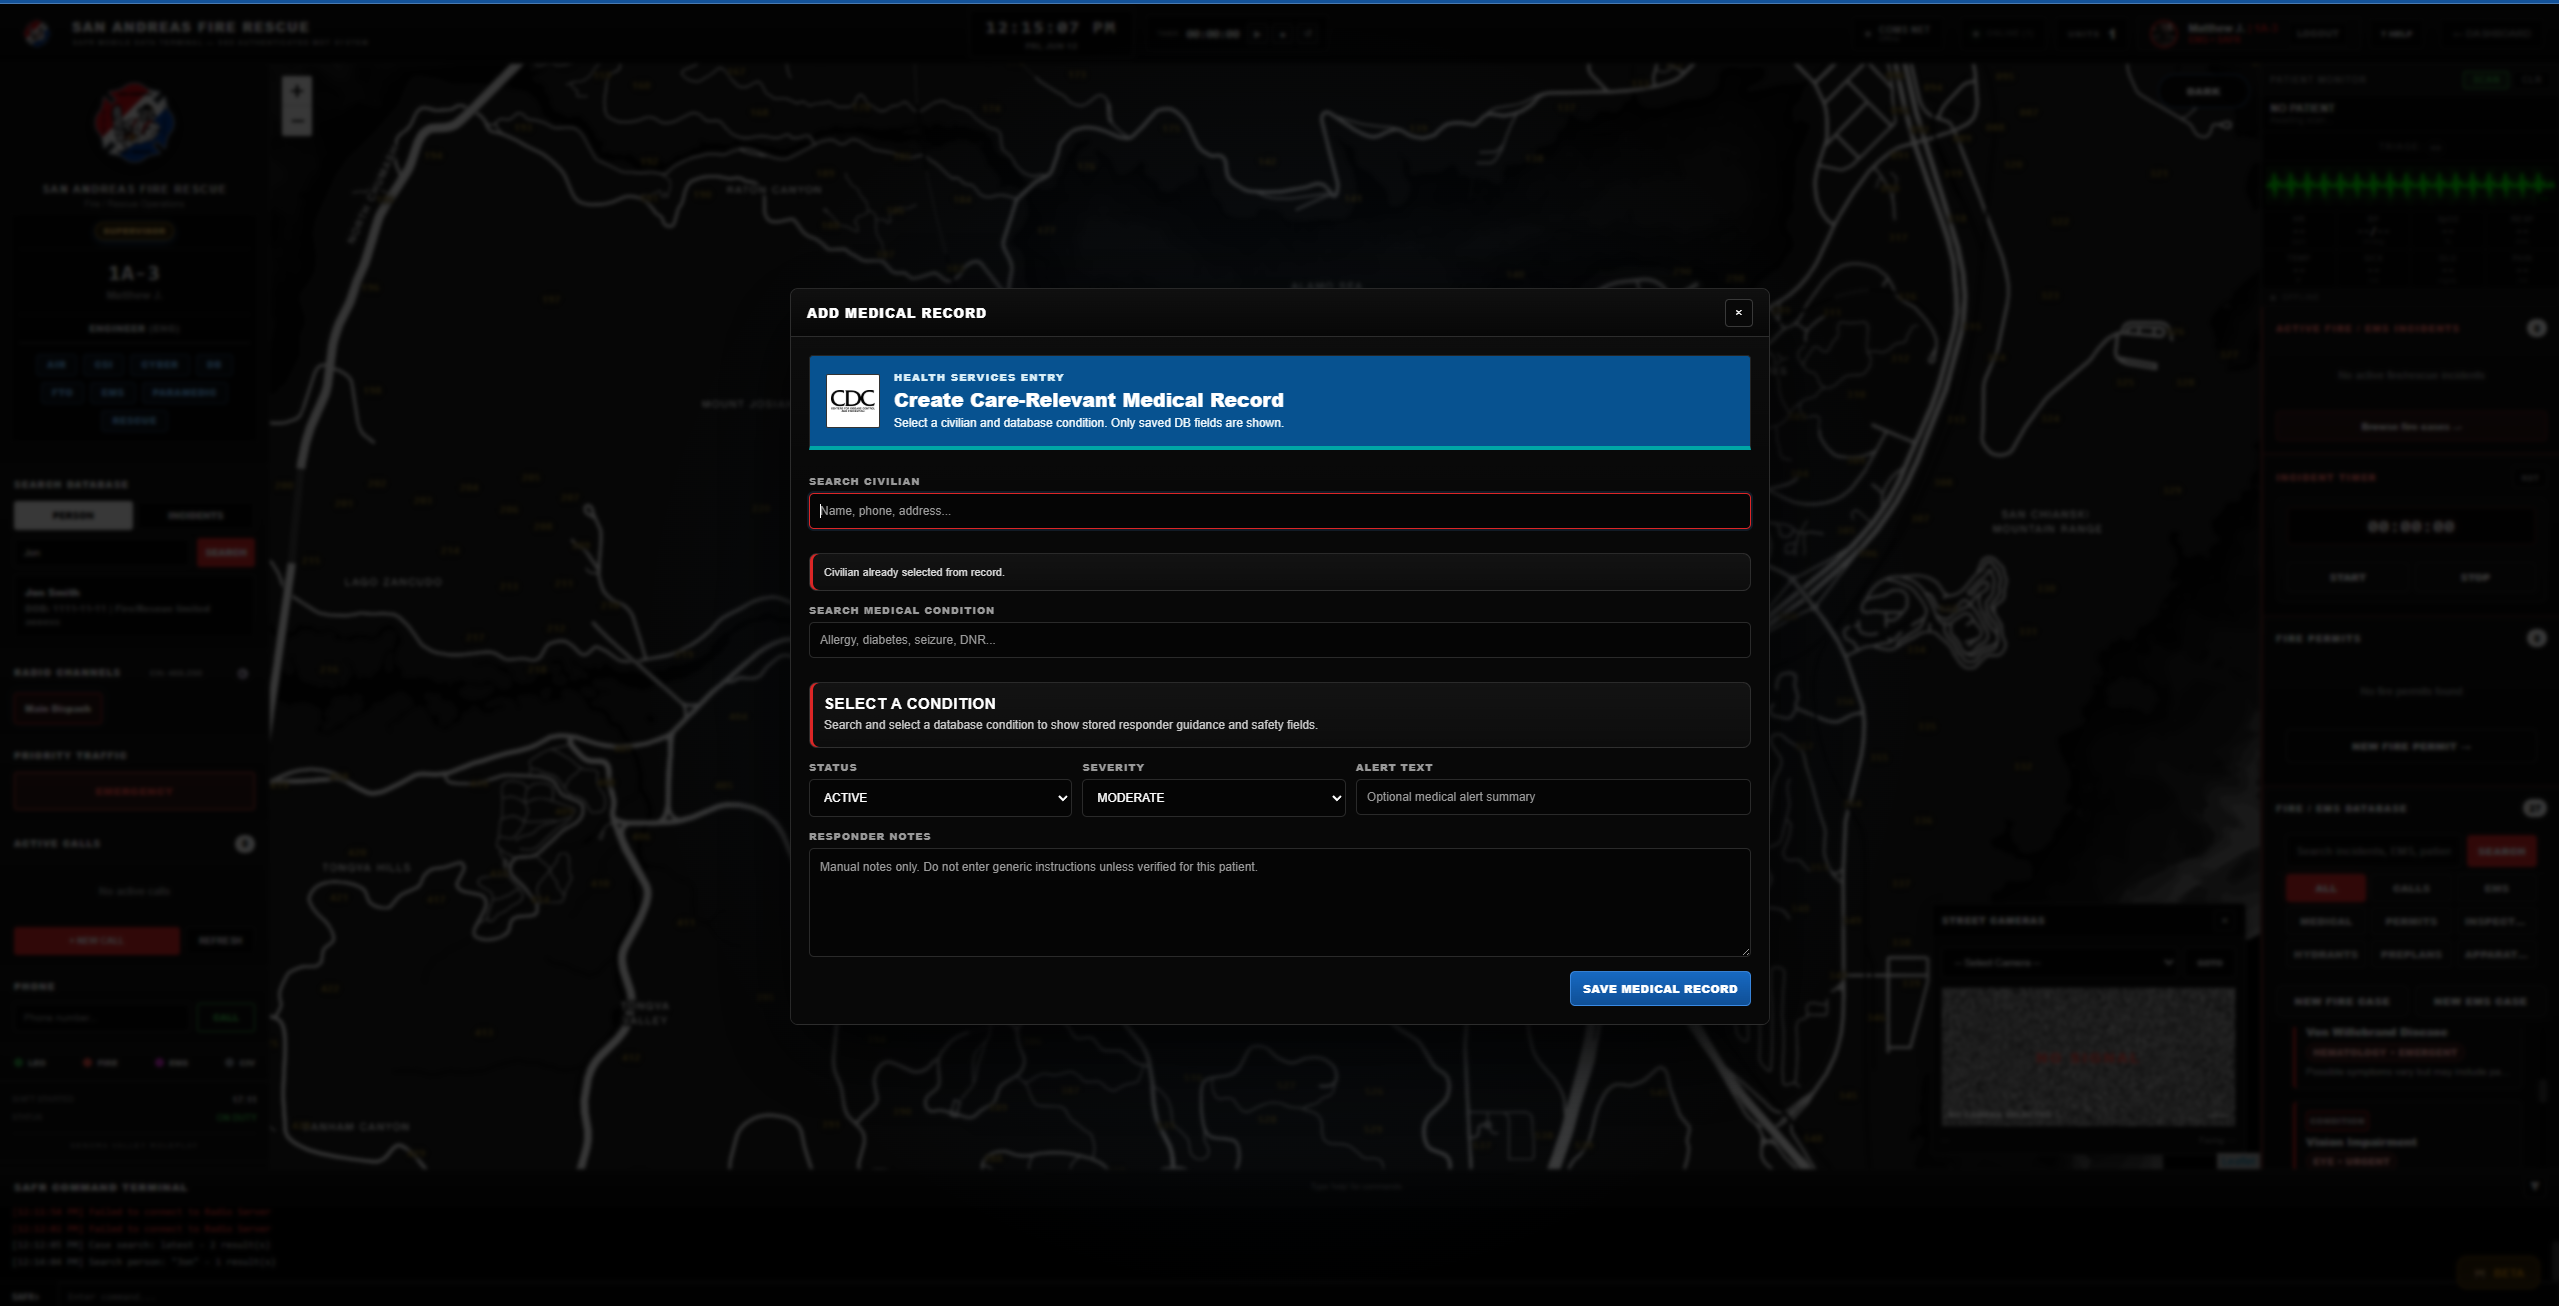Open the Severity dropdown showing MODERATE
Image resolution: width=2559 pixels, height=1306 pixels.
pos(1213,798)
